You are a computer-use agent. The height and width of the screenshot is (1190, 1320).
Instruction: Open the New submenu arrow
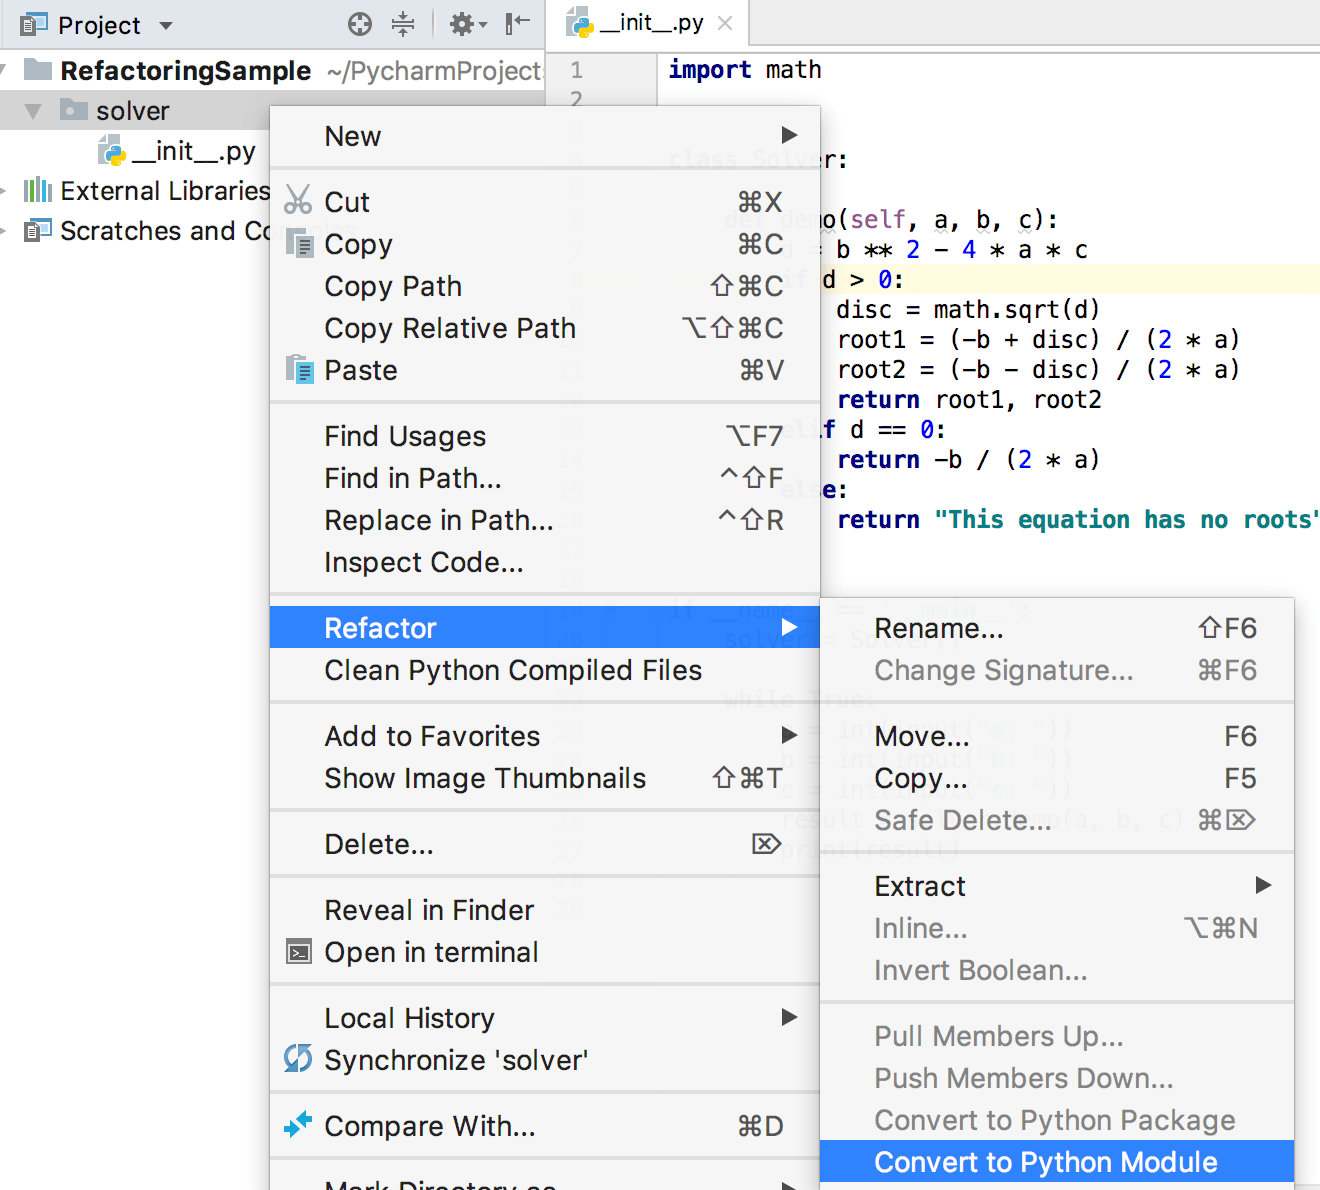[x=789, y=135]
